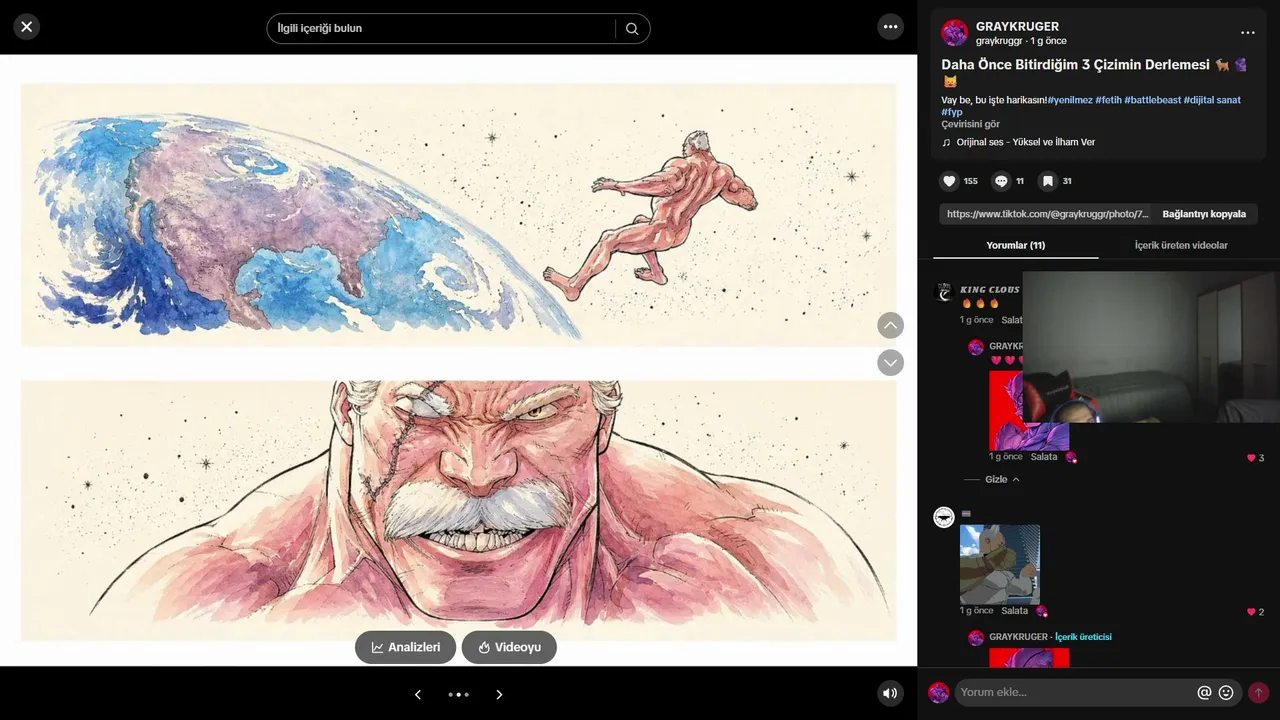Viewport: 1280px width, 720px height.
Task: Open the #fyp hashtag
Action: (952, 112)
